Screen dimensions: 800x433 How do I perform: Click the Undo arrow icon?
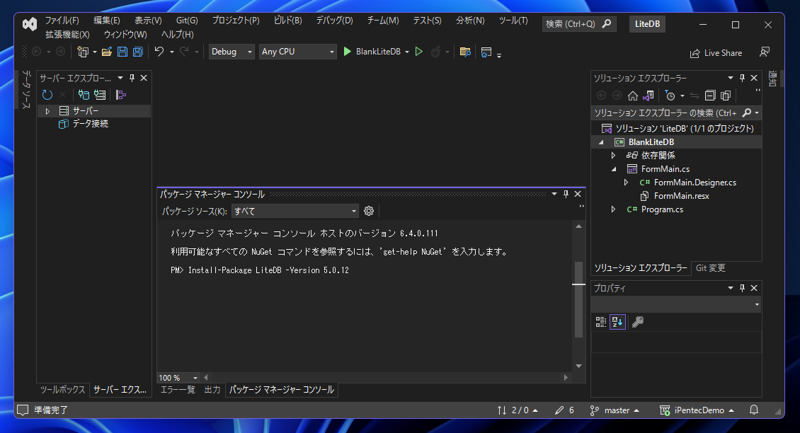[x=159, y=52]
